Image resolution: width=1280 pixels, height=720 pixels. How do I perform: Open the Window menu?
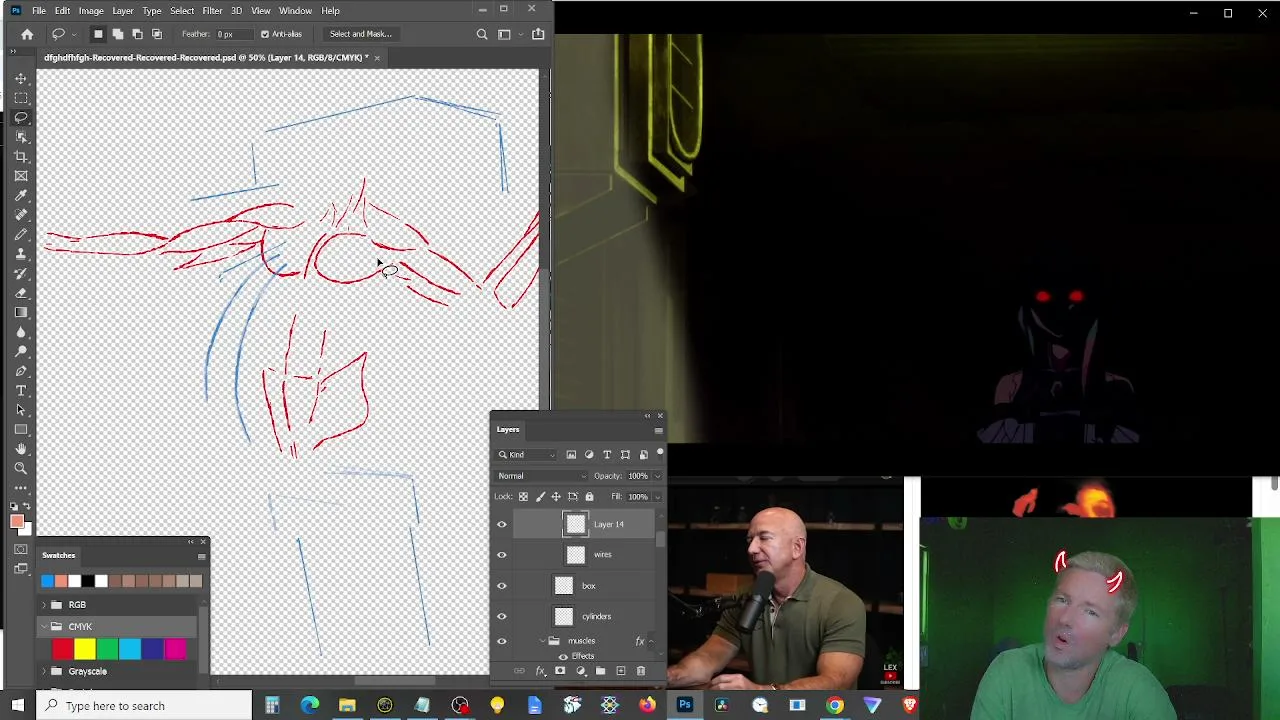click(x=295, y=11)
